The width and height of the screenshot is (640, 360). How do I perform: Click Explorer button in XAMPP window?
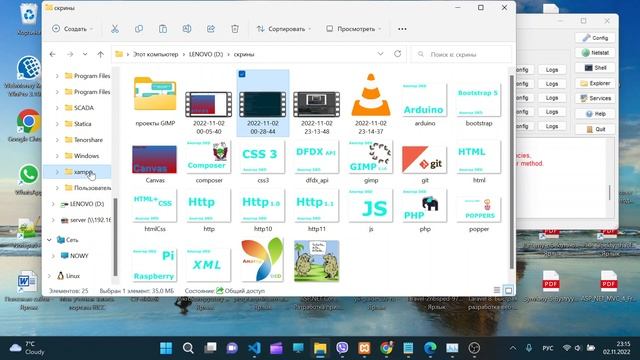[x=595, y=83]
